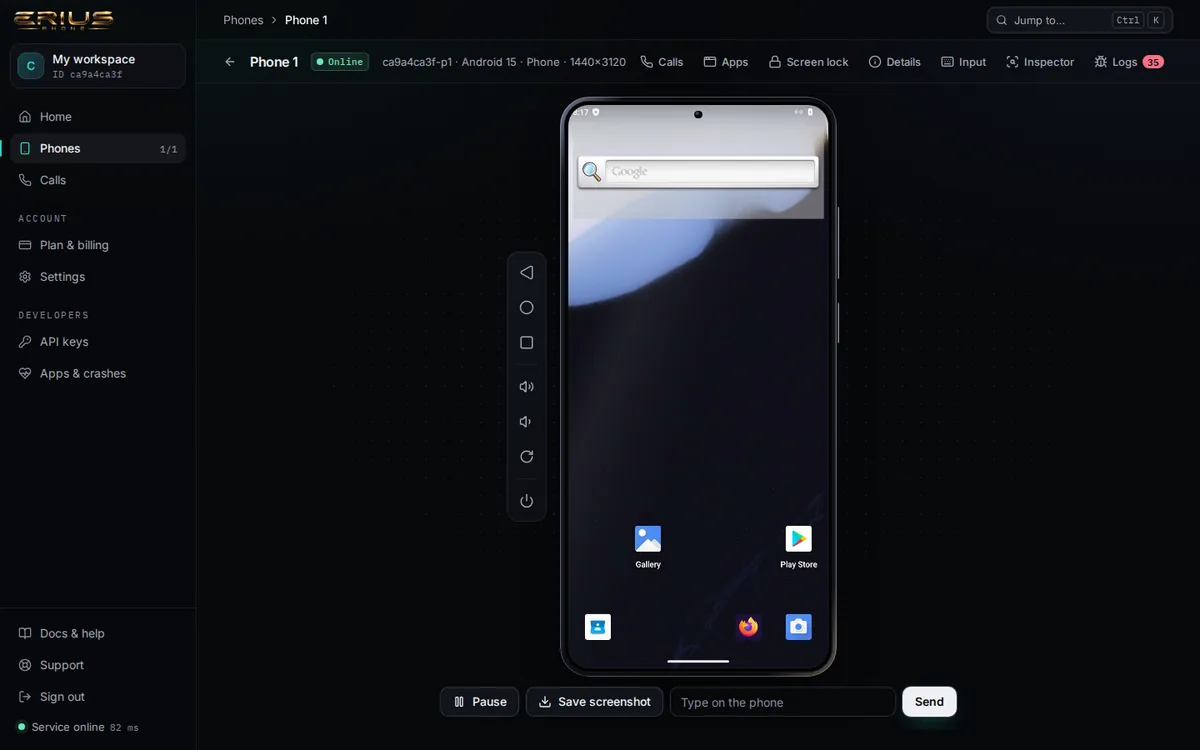The image size is (1200, 750).
Task: Open API keys page
Action: [x=98, y=342]
